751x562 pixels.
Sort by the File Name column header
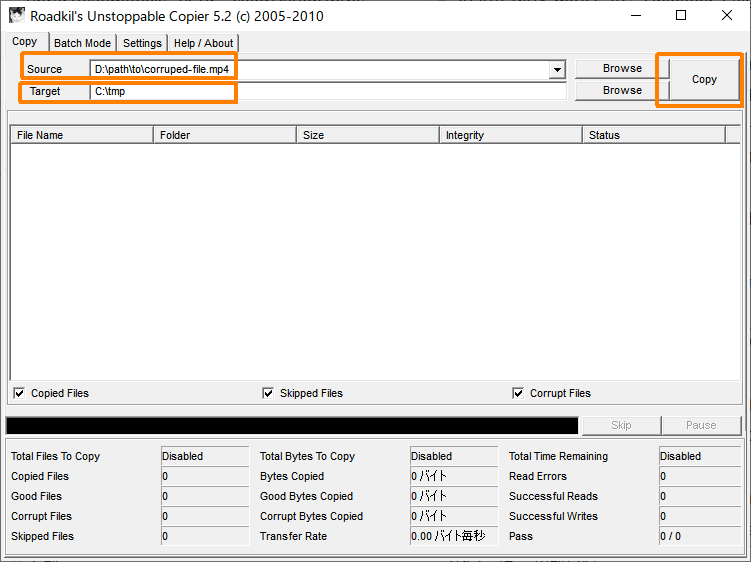[82, 135]
